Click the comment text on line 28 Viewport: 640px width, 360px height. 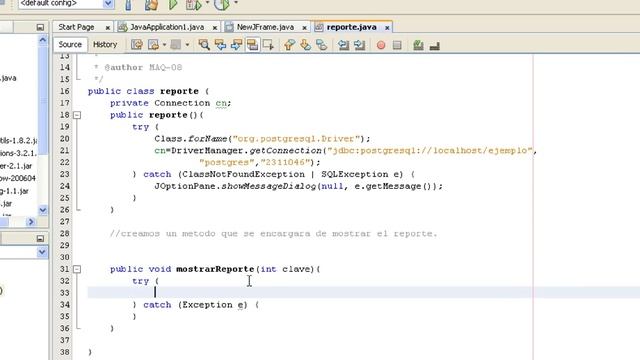pyautogui.click(x=273, y=234)
